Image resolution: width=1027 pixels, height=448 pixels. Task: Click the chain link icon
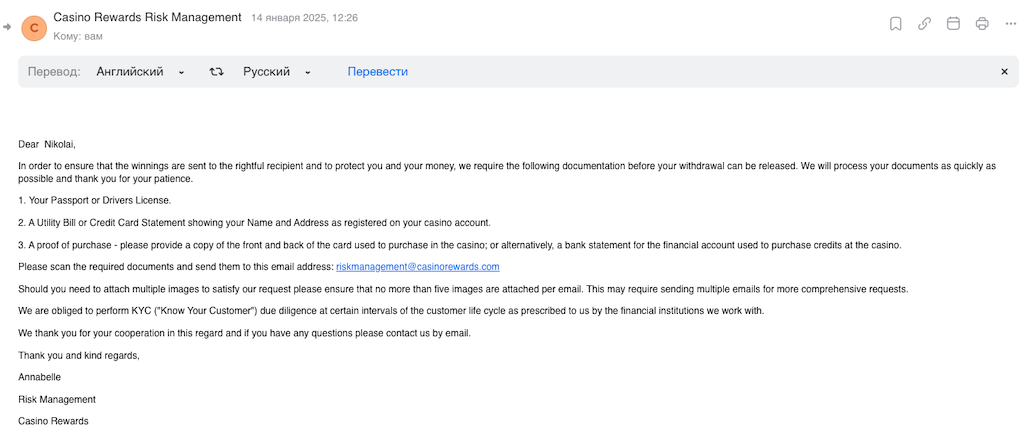coord(925,24)
